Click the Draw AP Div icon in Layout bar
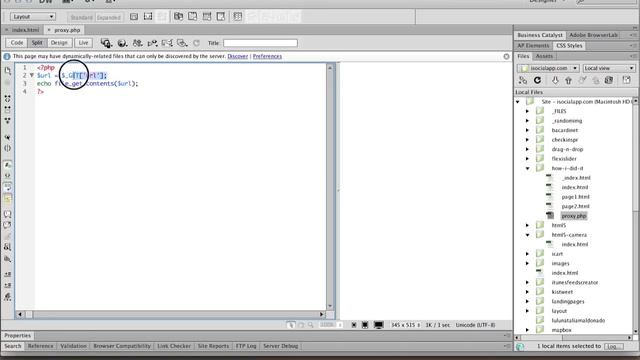Screen dimensions: 640x360 coord(148,17)
